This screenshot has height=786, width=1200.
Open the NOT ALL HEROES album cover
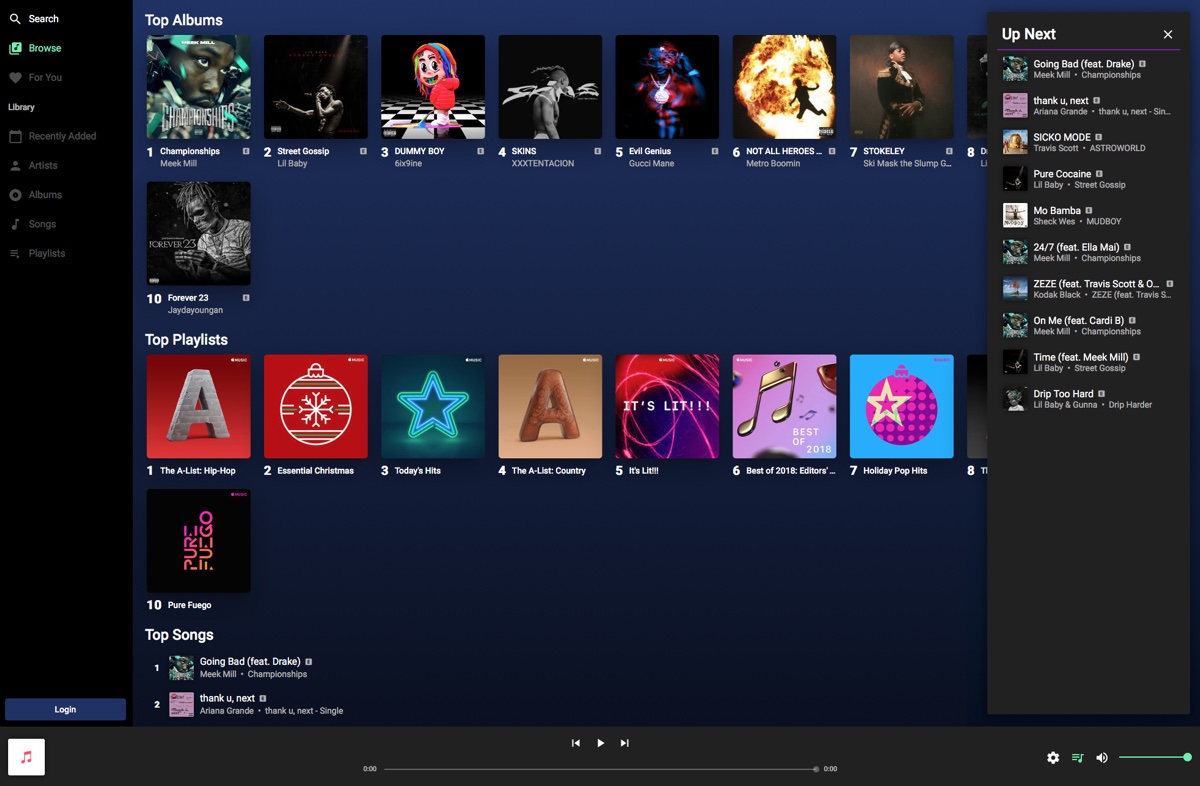785,87
